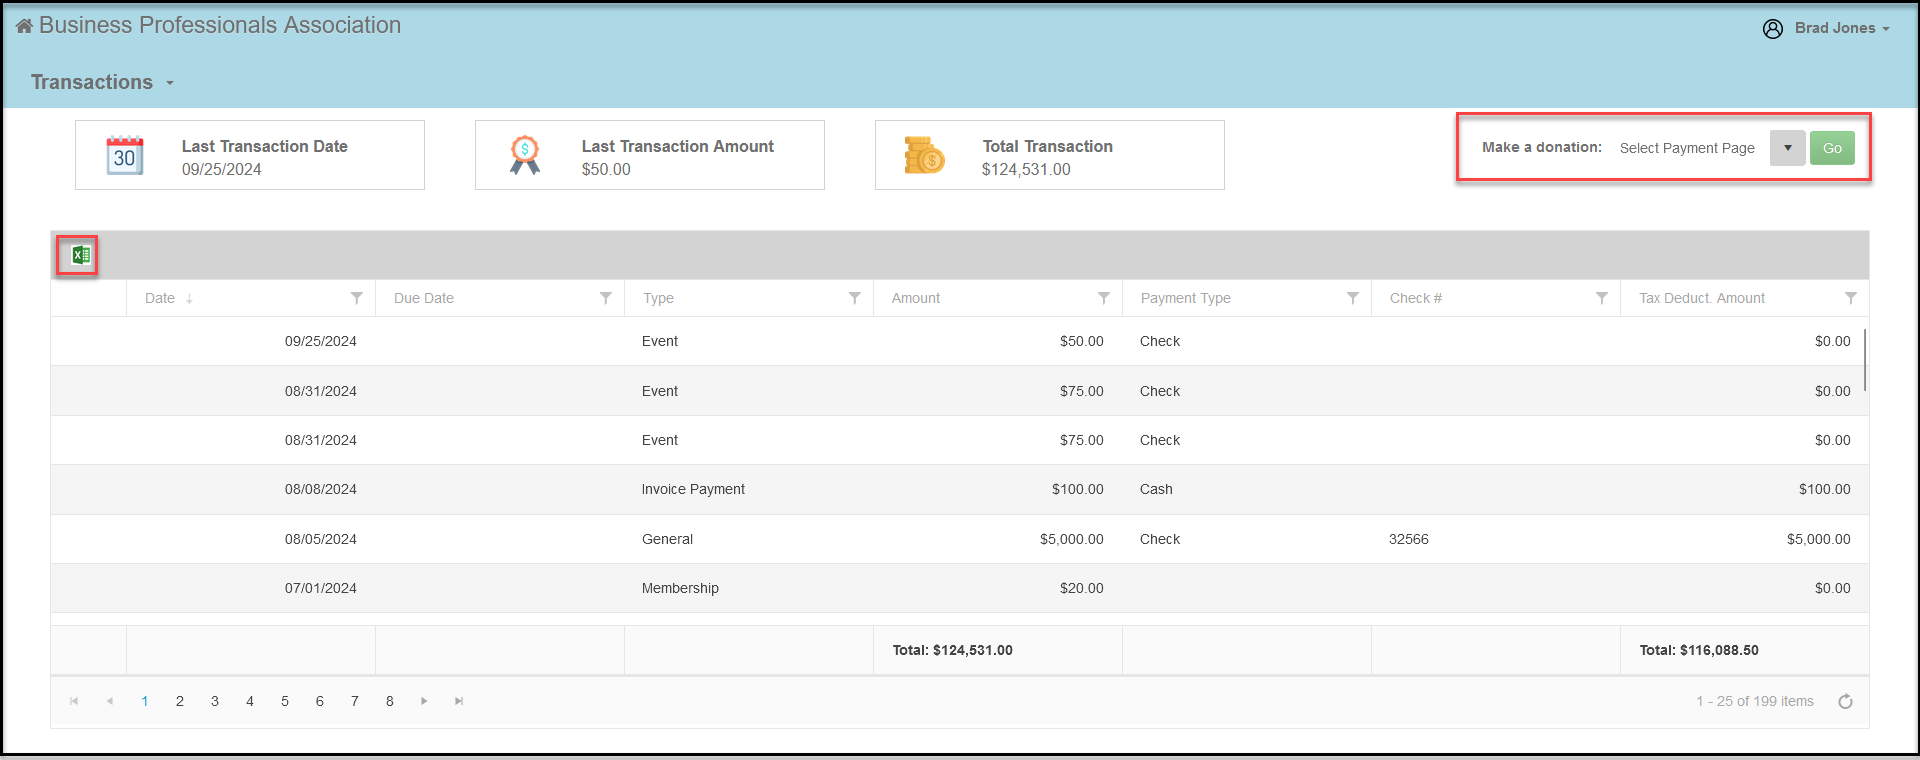This screenshot has width=1920, height=760.
Task: Refresh the transactions grid
Action: coord(1846,702)
